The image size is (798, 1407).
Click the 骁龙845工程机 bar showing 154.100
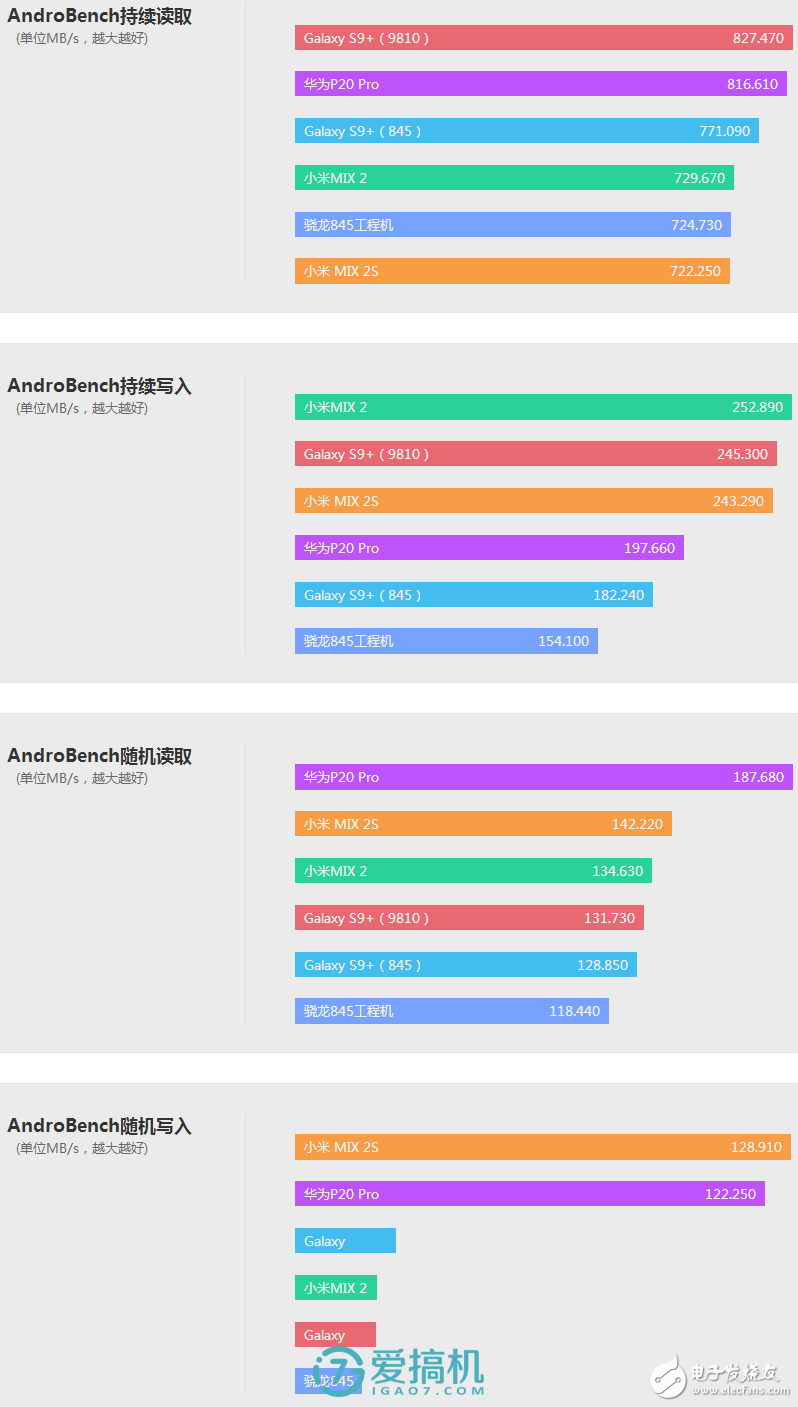(x=446, y=641)
